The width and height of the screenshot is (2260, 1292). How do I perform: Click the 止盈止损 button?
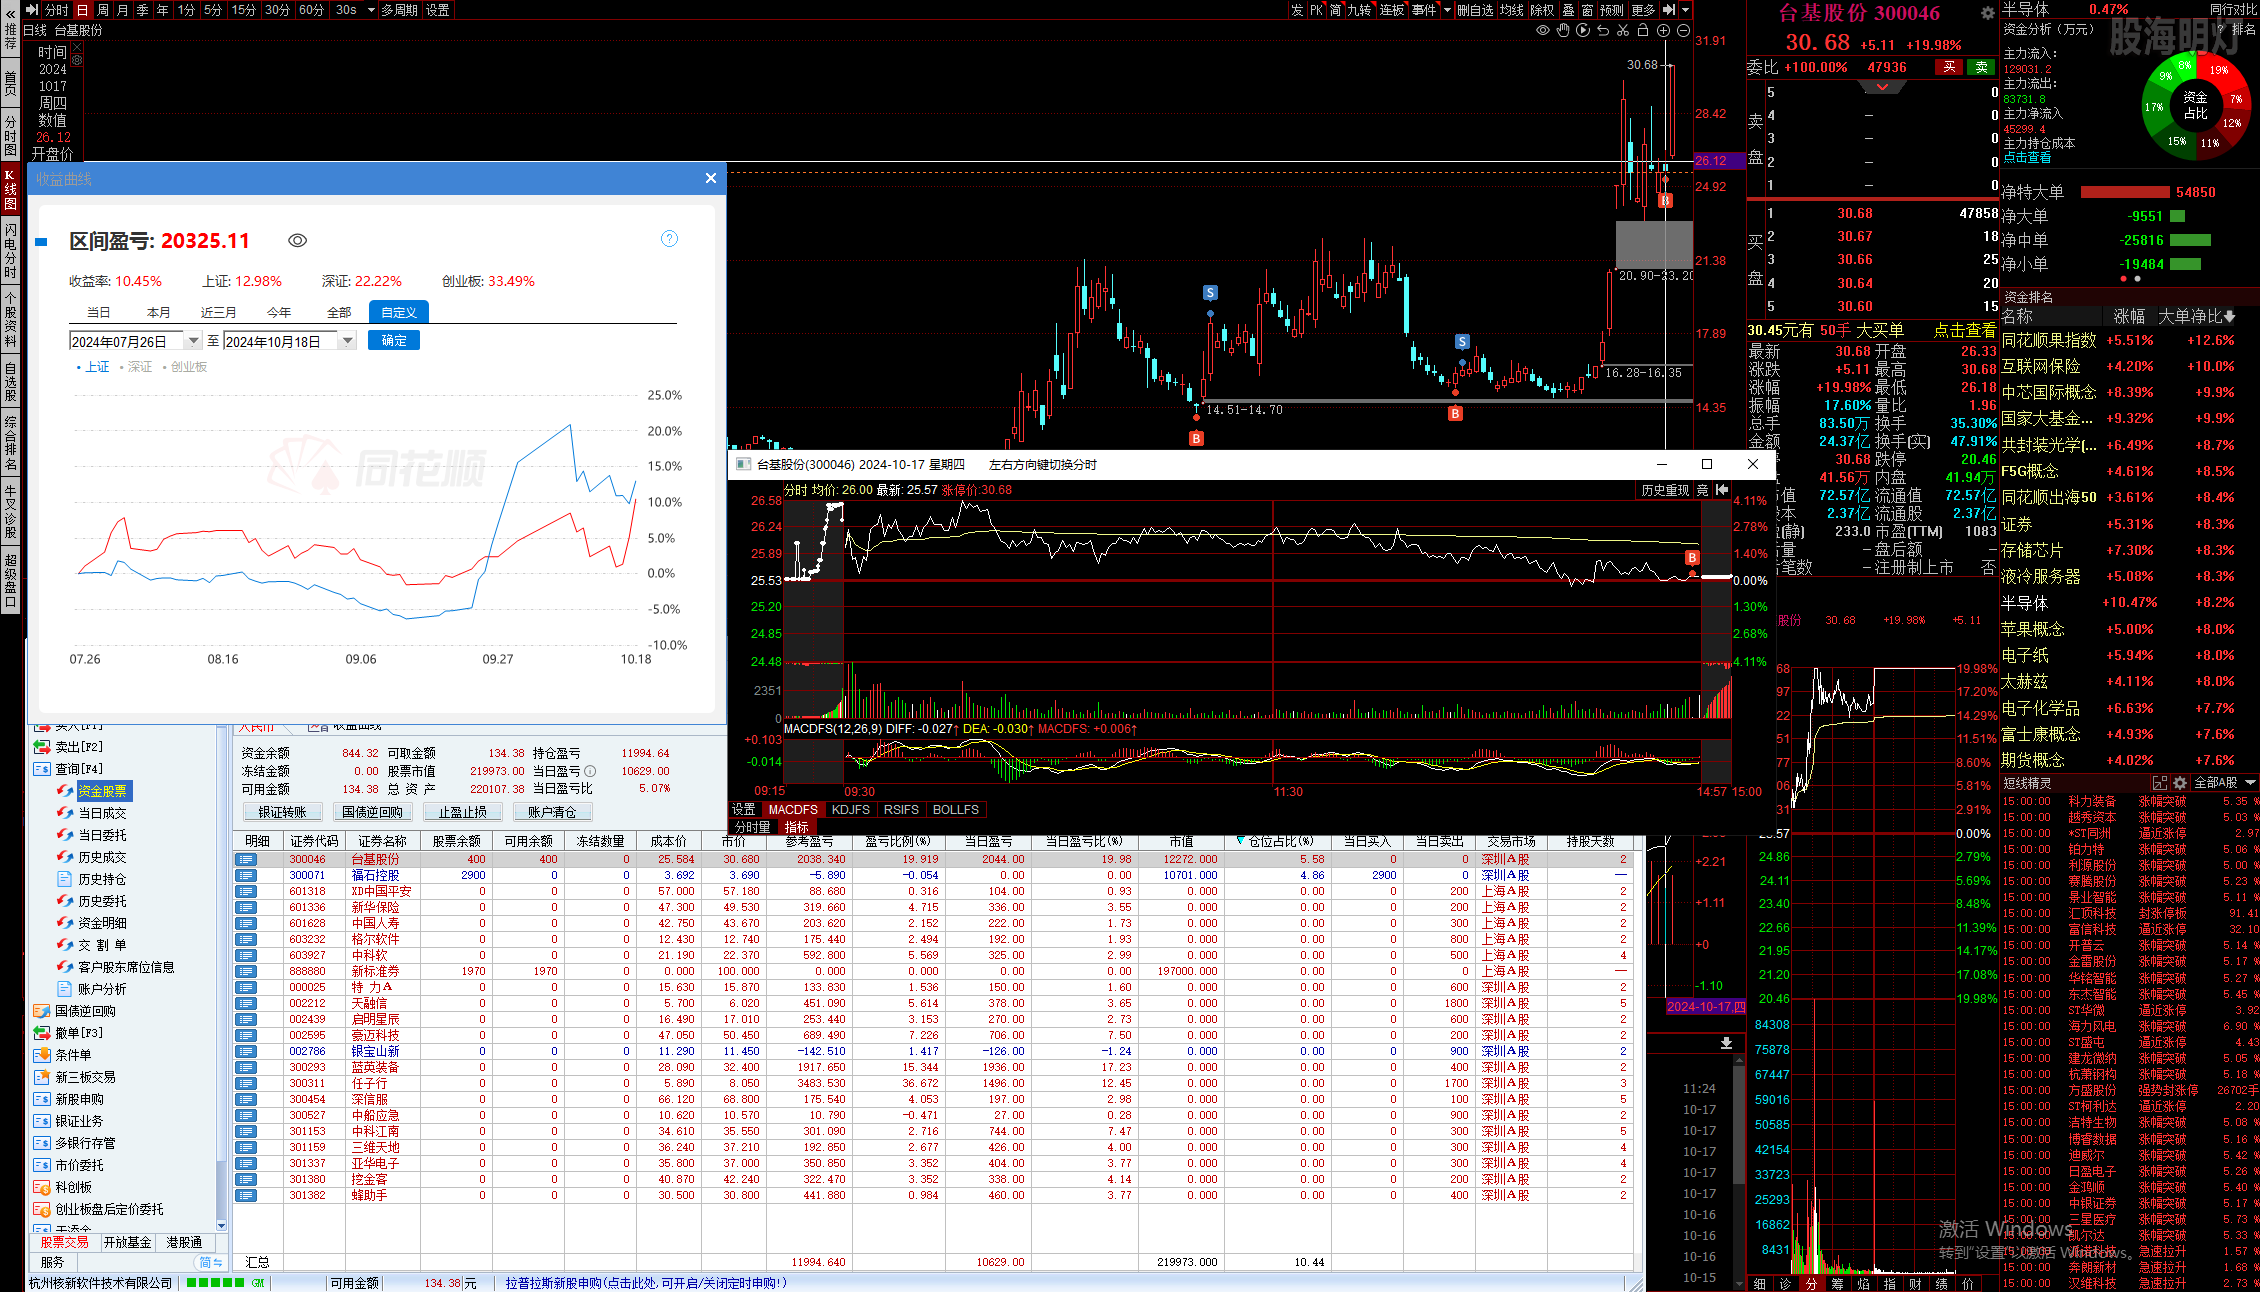(x=462, y=812)
